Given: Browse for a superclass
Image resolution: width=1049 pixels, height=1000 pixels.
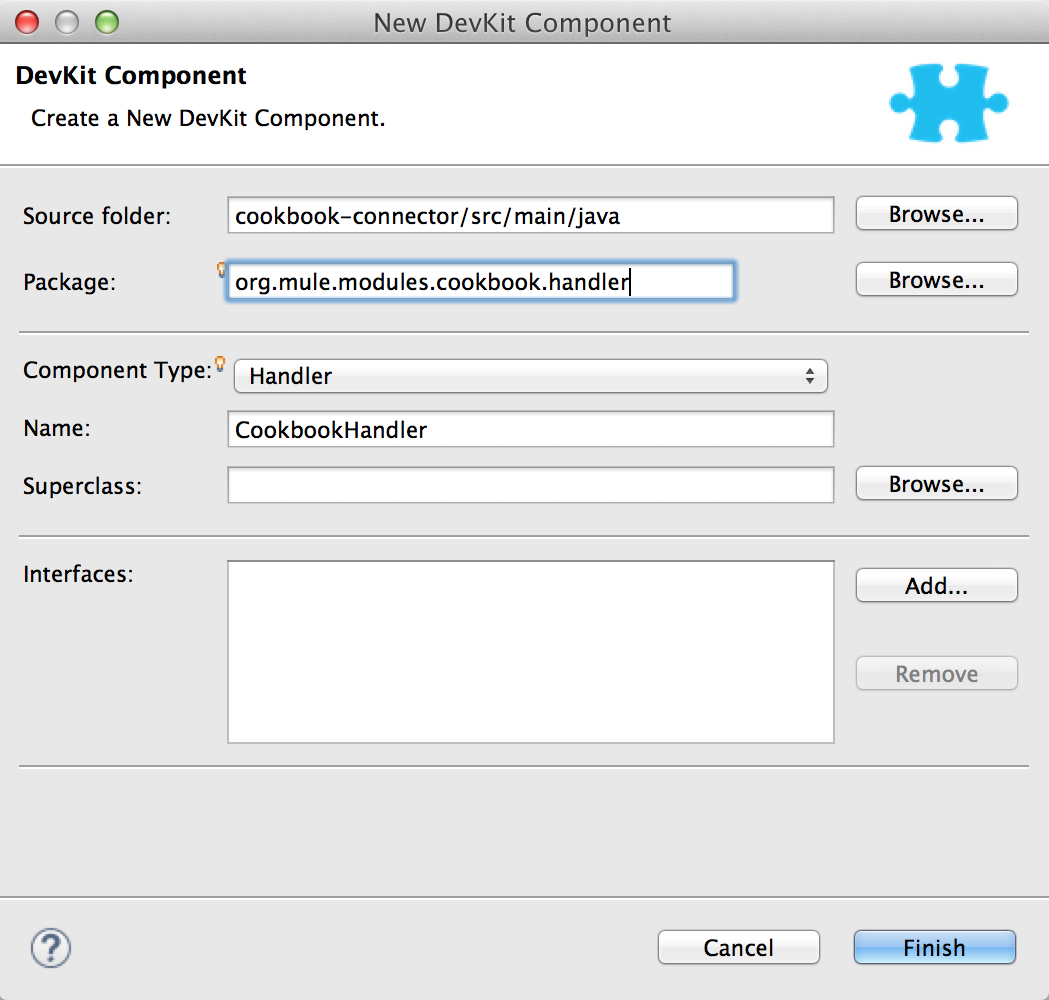Looking at the screenshot, I should click(x=935, y=483).
